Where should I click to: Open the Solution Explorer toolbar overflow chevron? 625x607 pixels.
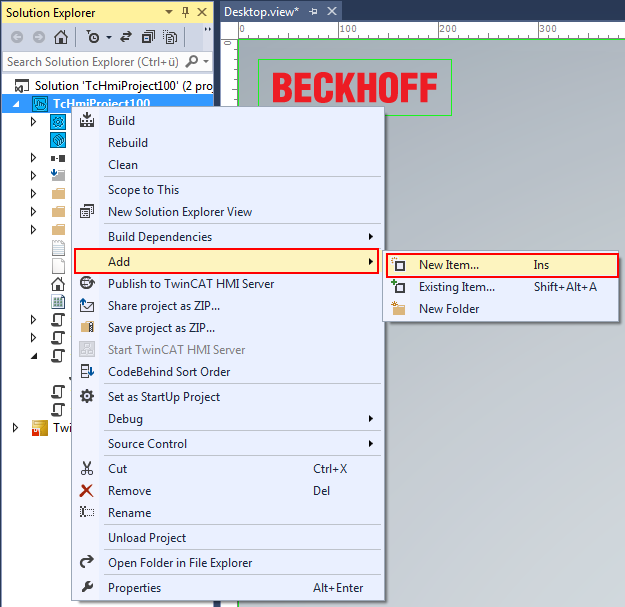pos(208,29)
